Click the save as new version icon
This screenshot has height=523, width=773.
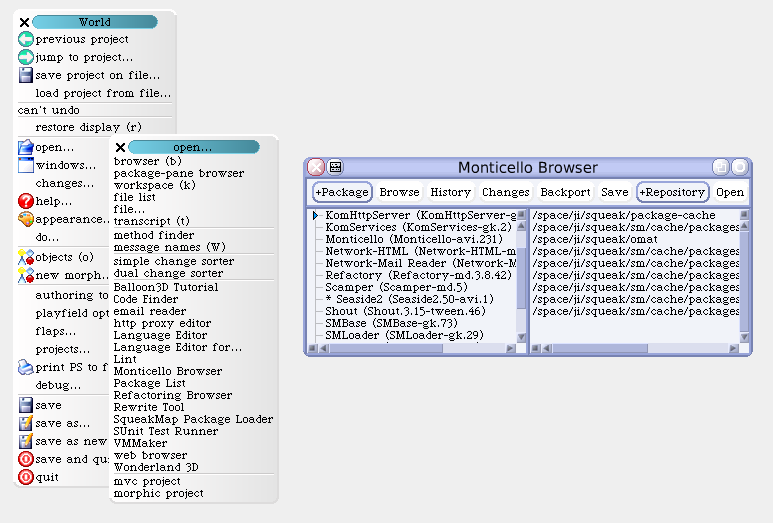tap(26, 441)
